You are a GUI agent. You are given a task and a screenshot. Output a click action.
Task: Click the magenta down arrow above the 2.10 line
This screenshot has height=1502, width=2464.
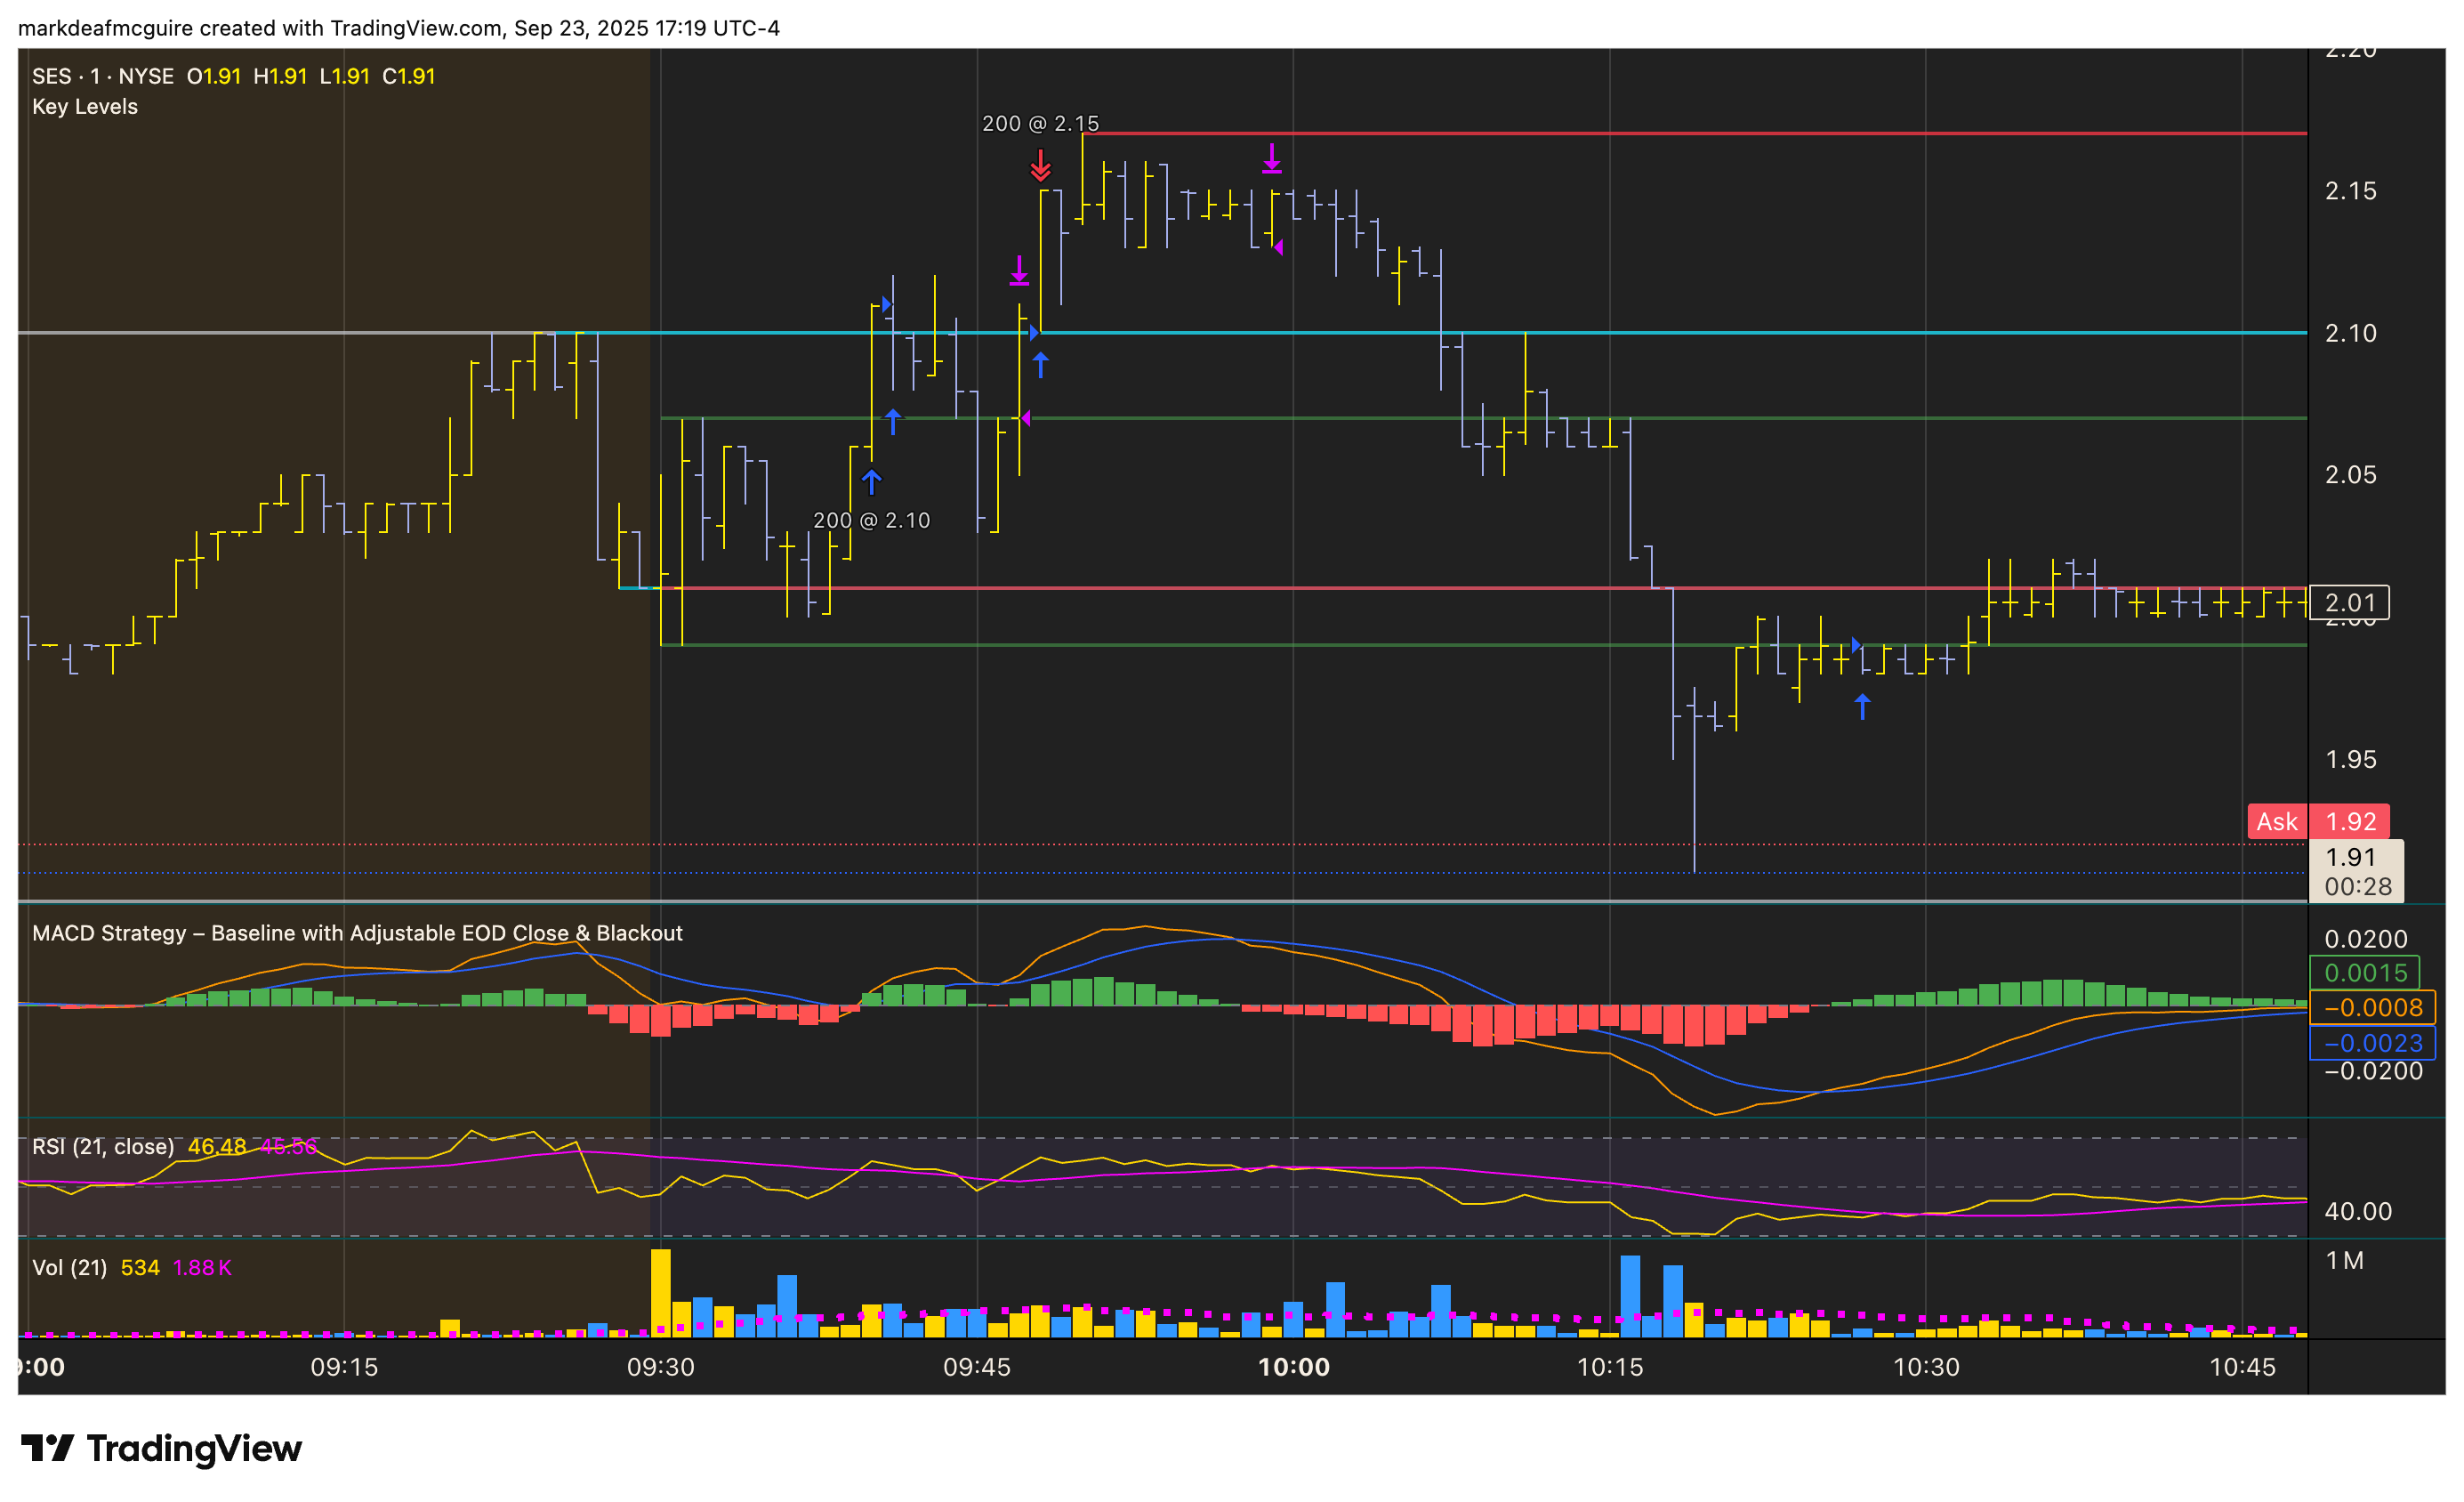coord(1019,271)
